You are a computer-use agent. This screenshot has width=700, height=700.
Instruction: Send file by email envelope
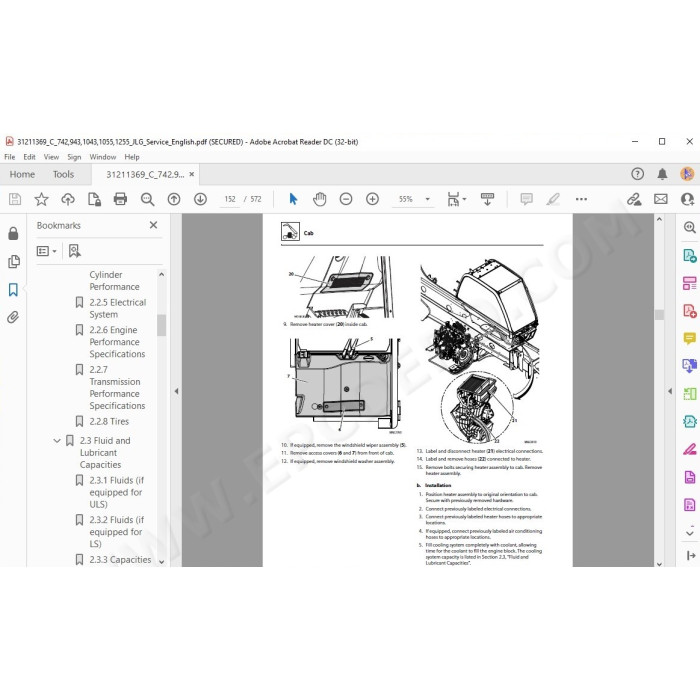click(x=661, y=199)
